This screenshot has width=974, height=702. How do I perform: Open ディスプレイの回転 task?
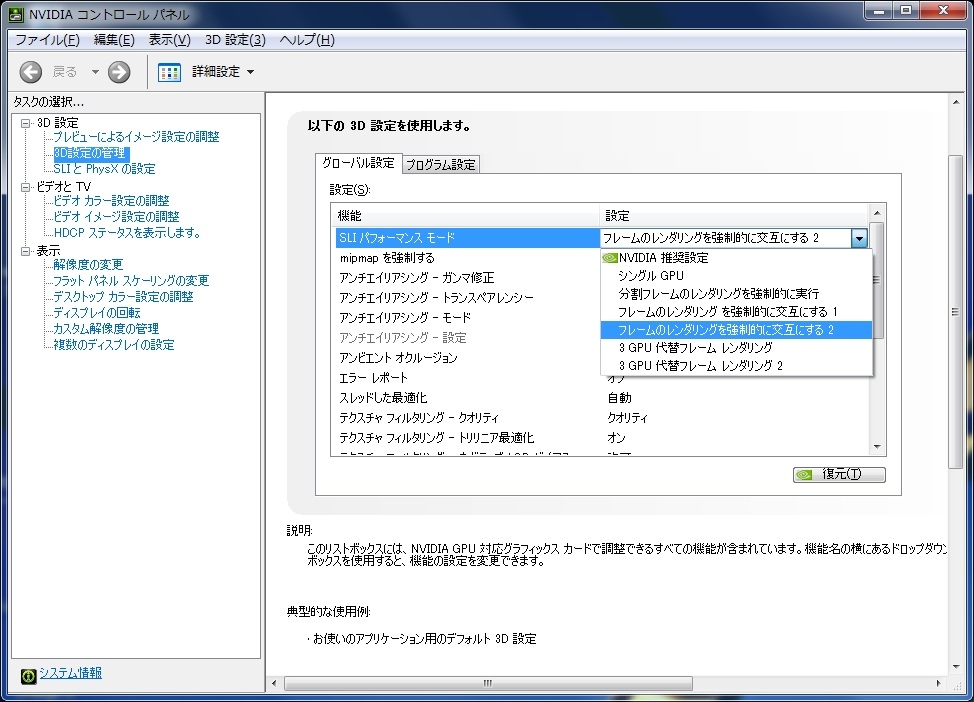(97, 312)
